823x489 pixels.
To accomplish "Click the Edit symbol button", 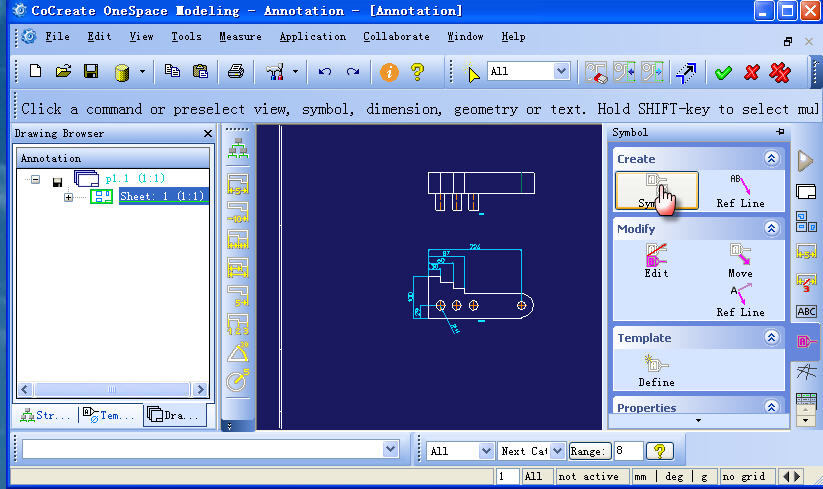I will coord(656,261).
